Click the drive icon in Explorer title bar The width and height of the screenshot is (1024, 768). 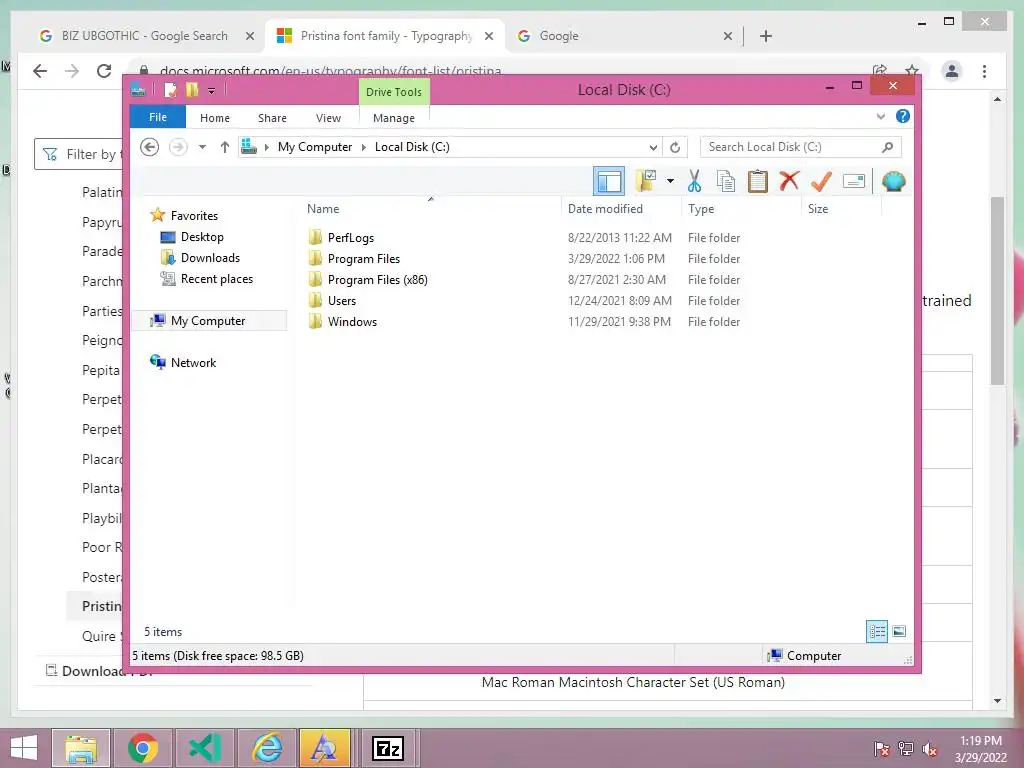(138, 90)
